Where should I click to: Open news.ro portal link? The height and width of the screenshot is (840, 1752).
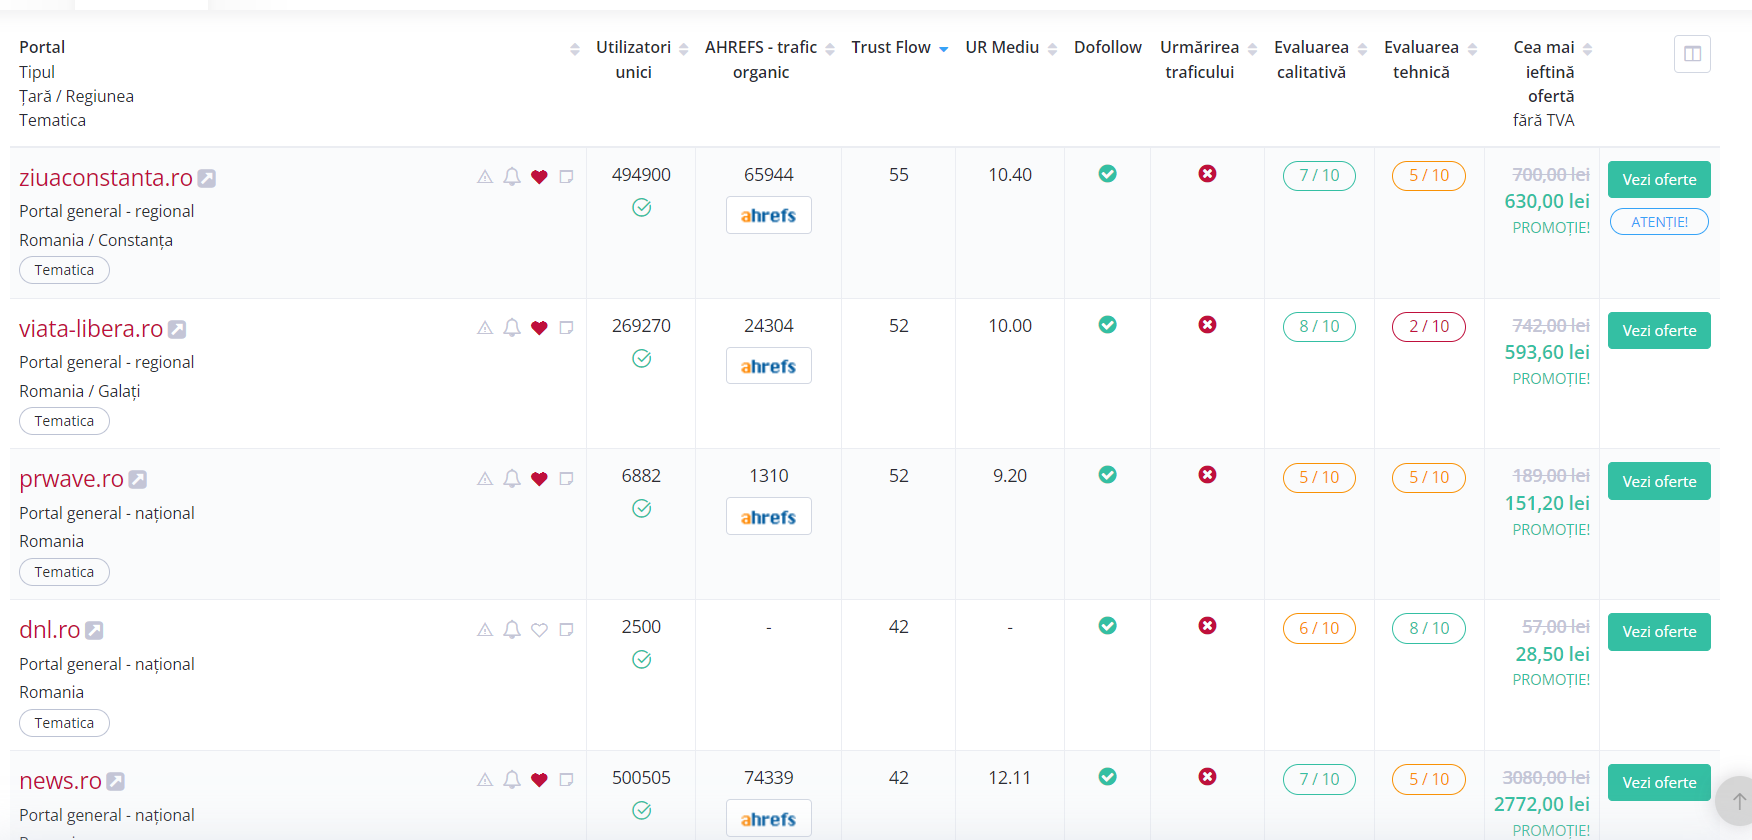pos(61,781)
